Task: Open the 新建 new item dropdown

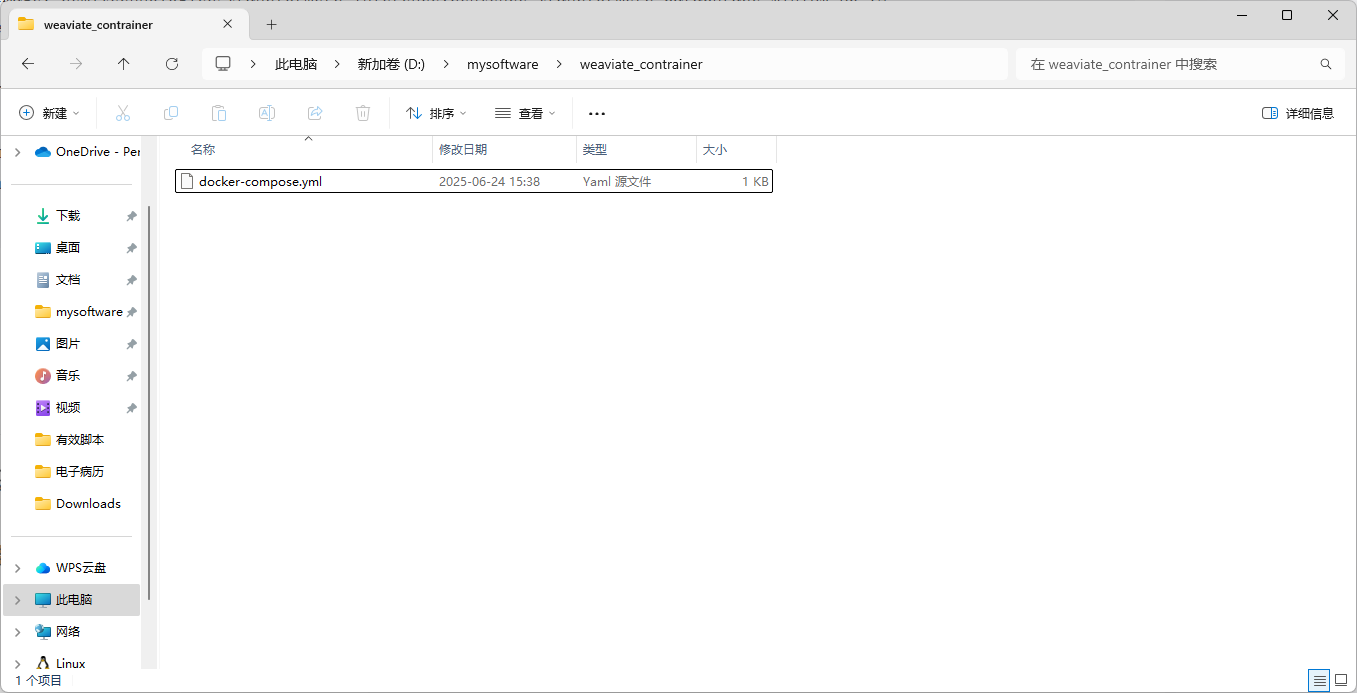Action: click(x=47, y=112)
